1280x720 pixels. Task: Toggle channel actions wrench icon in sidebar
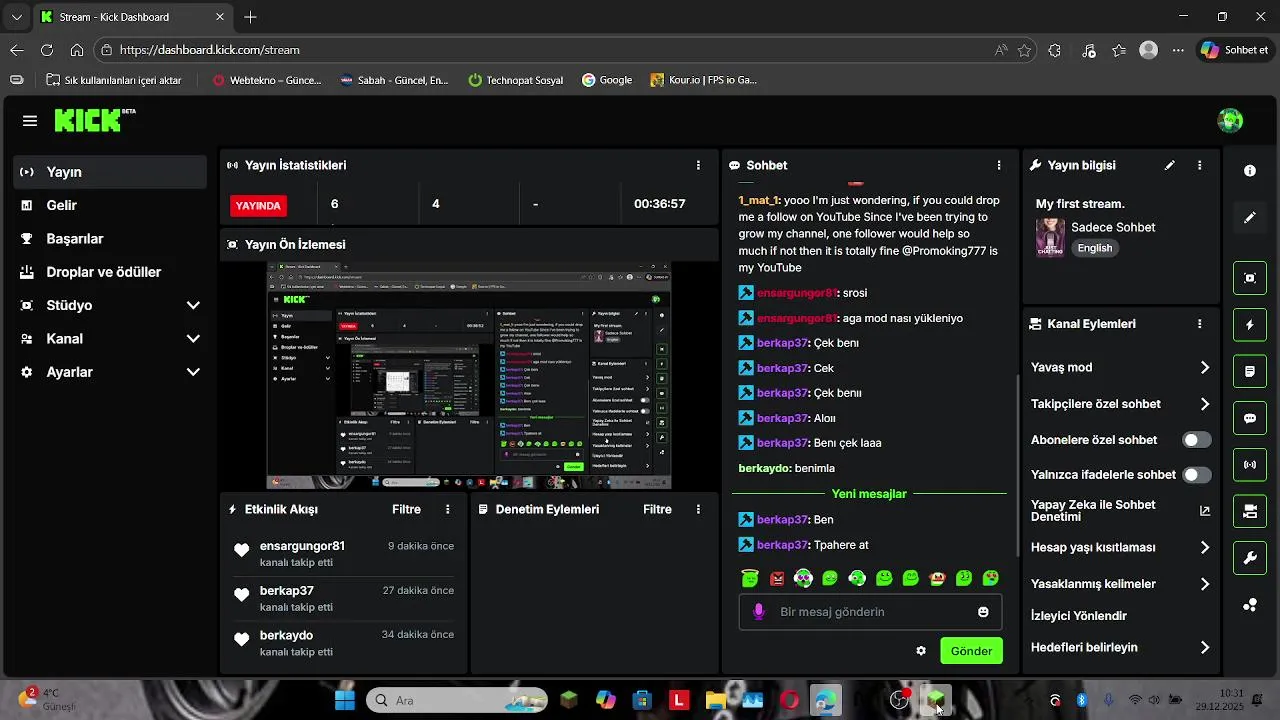point(1250,558)
